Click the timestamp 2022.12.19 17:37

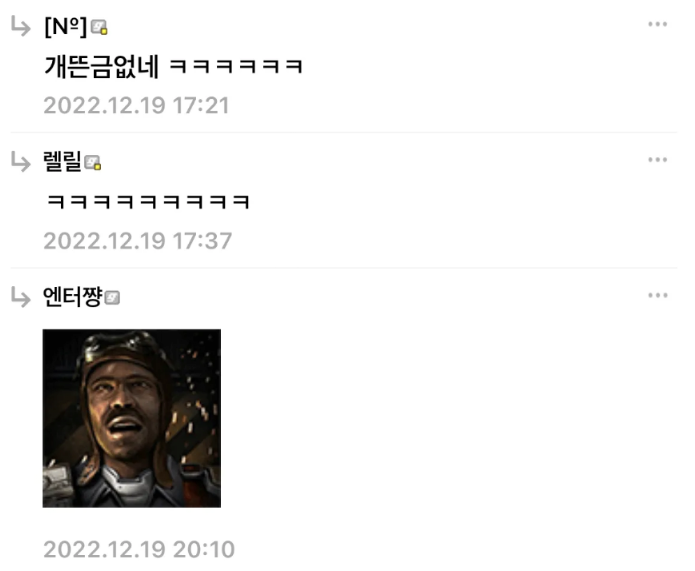(137, 241)
